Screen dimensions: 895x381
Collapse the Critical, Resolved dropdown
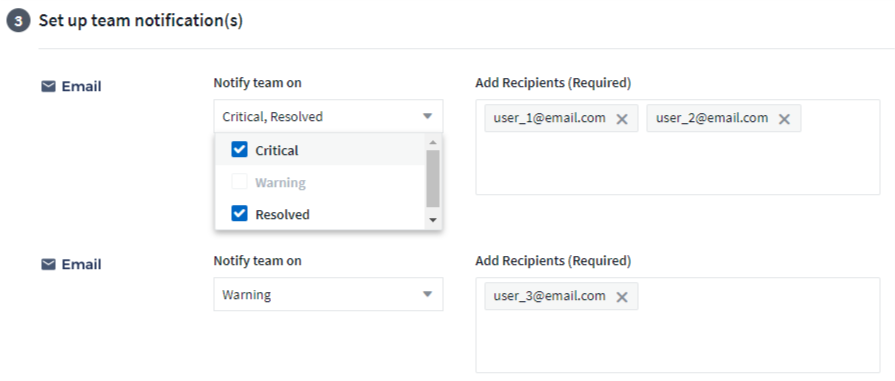coord(328,117)
